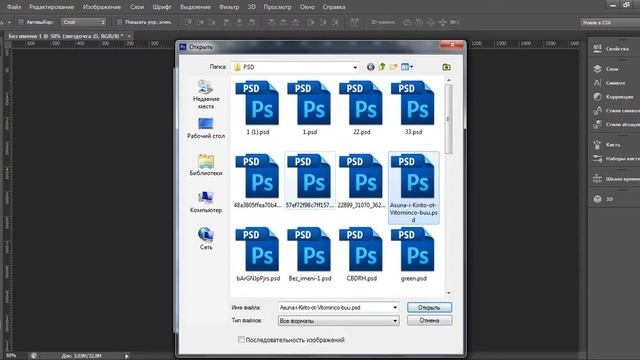Toggle the Автовыбор checkbox in options bar
640x360 pixels.
(x=21, y=22)
